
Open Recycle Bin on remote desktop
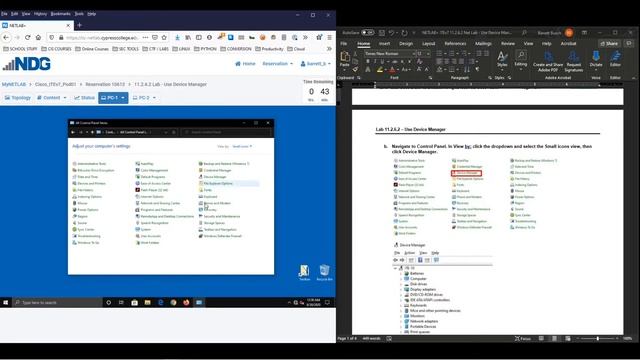coord(324,272)
